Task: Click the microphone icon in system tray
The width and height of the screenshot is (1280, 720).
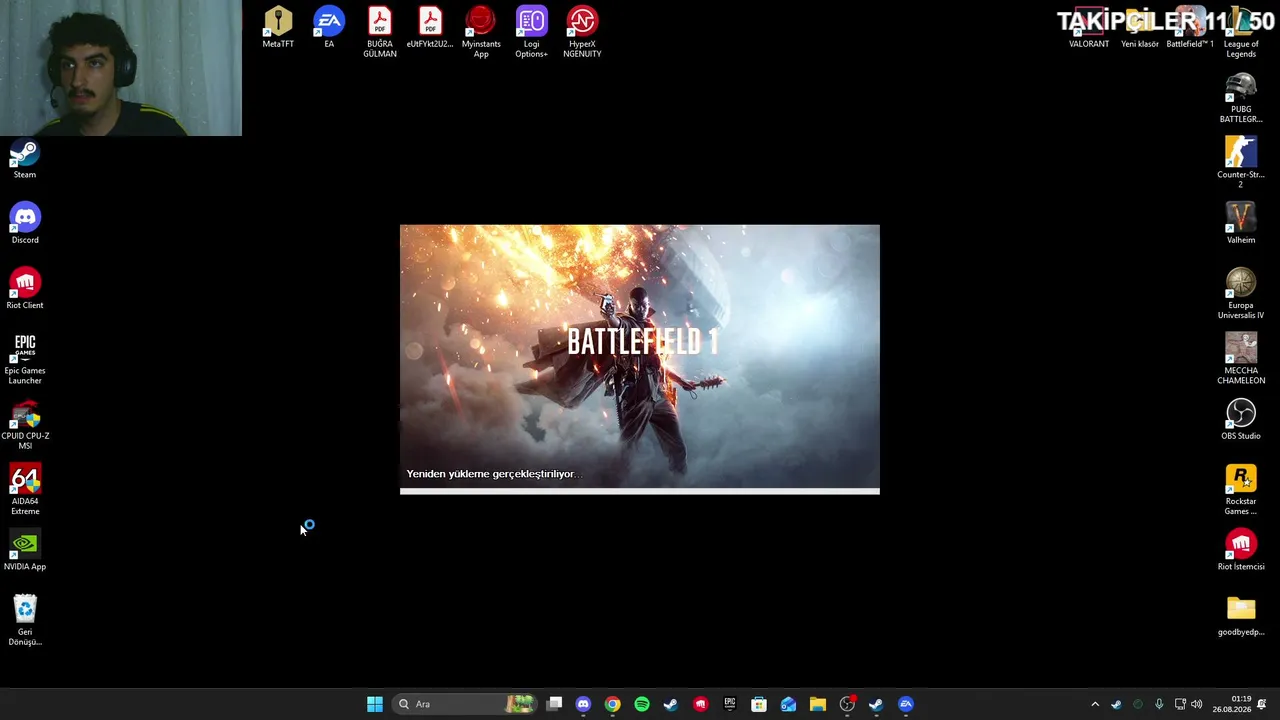Action: pos(1159,704)
